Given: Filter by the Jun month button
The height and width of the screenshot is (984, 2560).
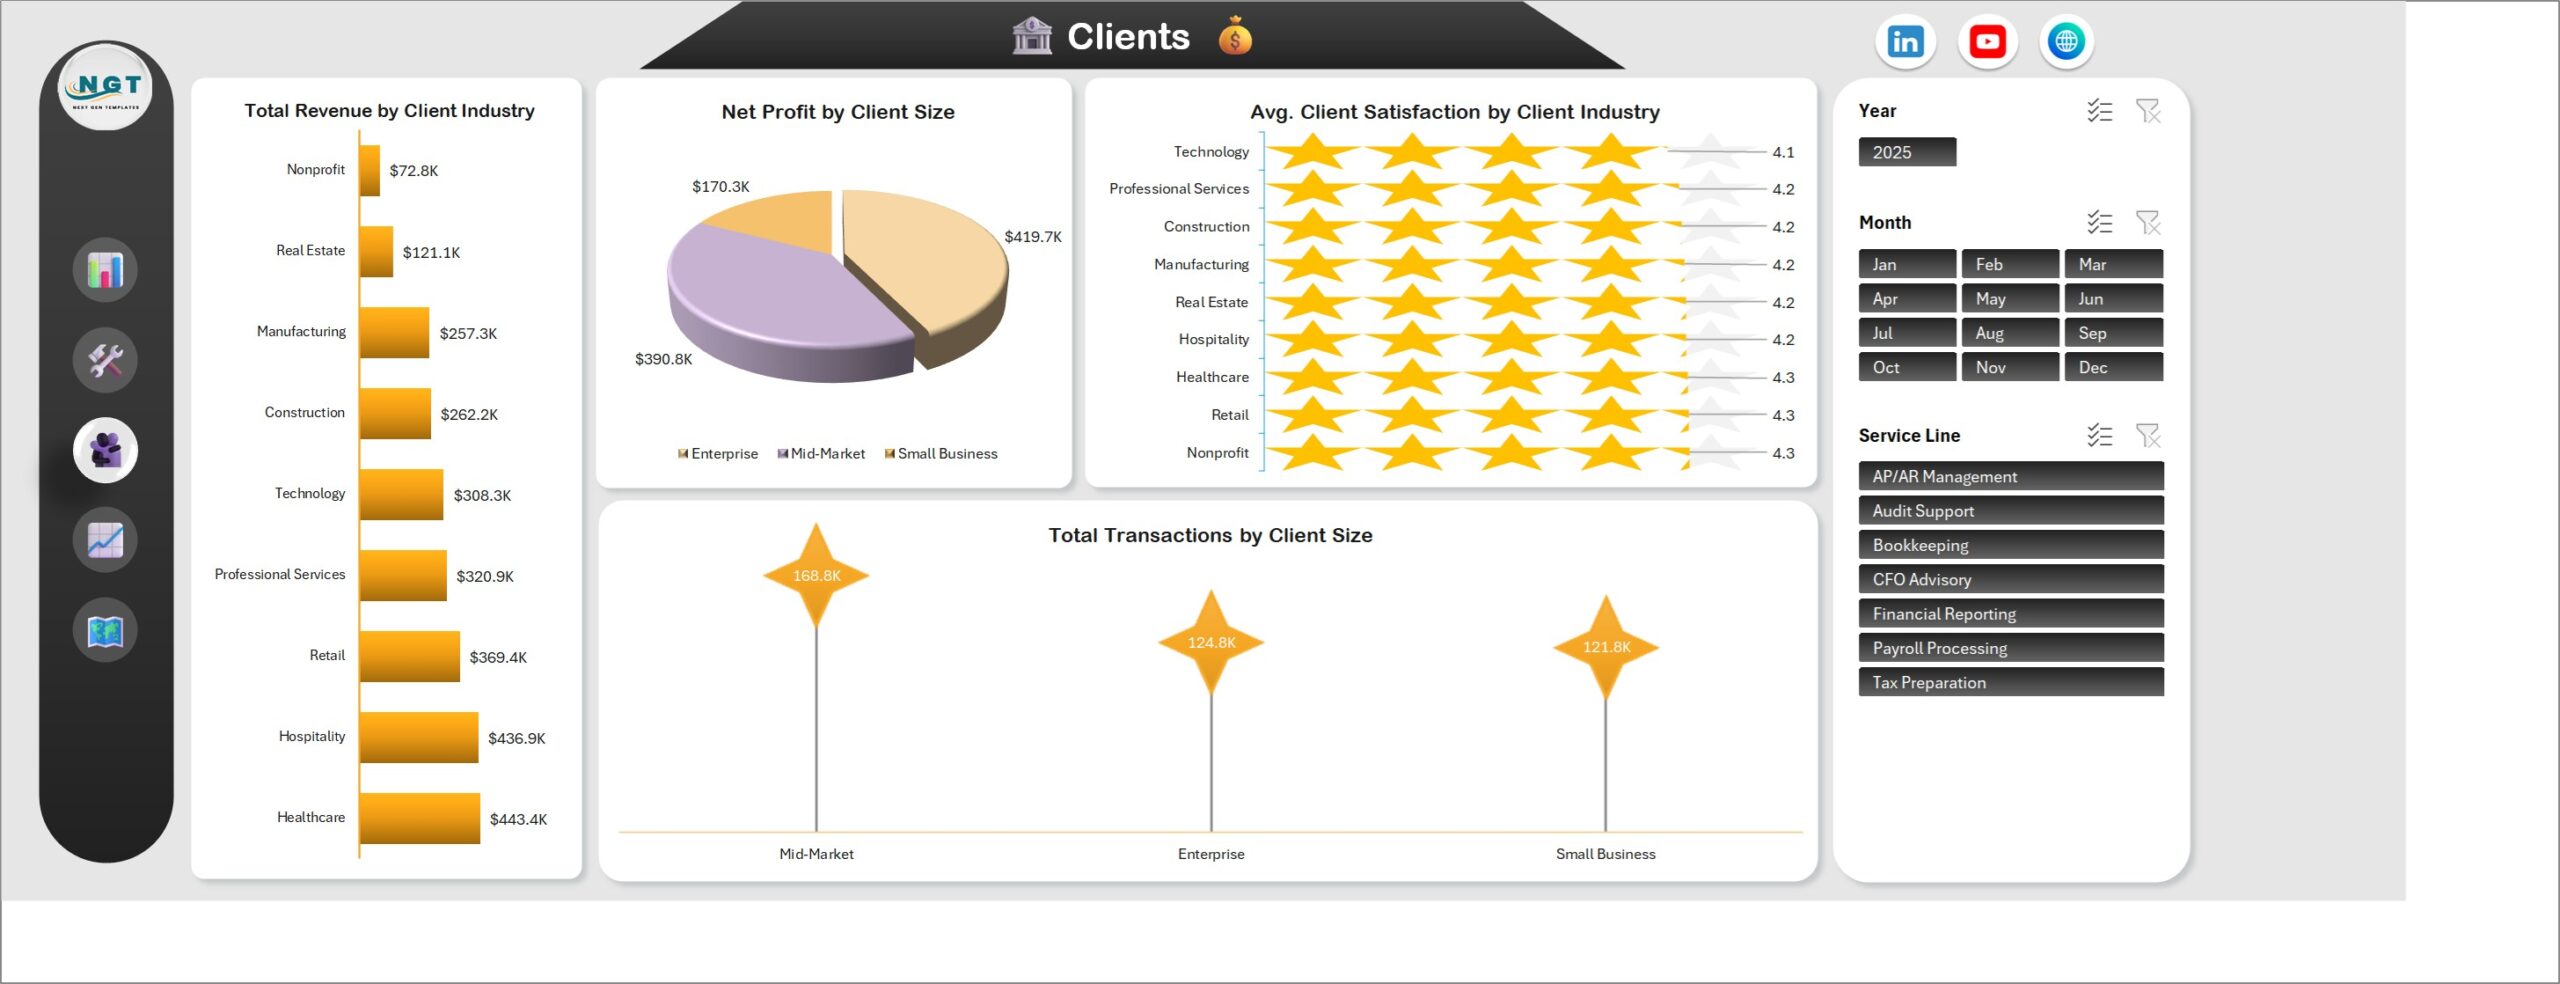Looking at the screenshot, I should (2113, 298).
